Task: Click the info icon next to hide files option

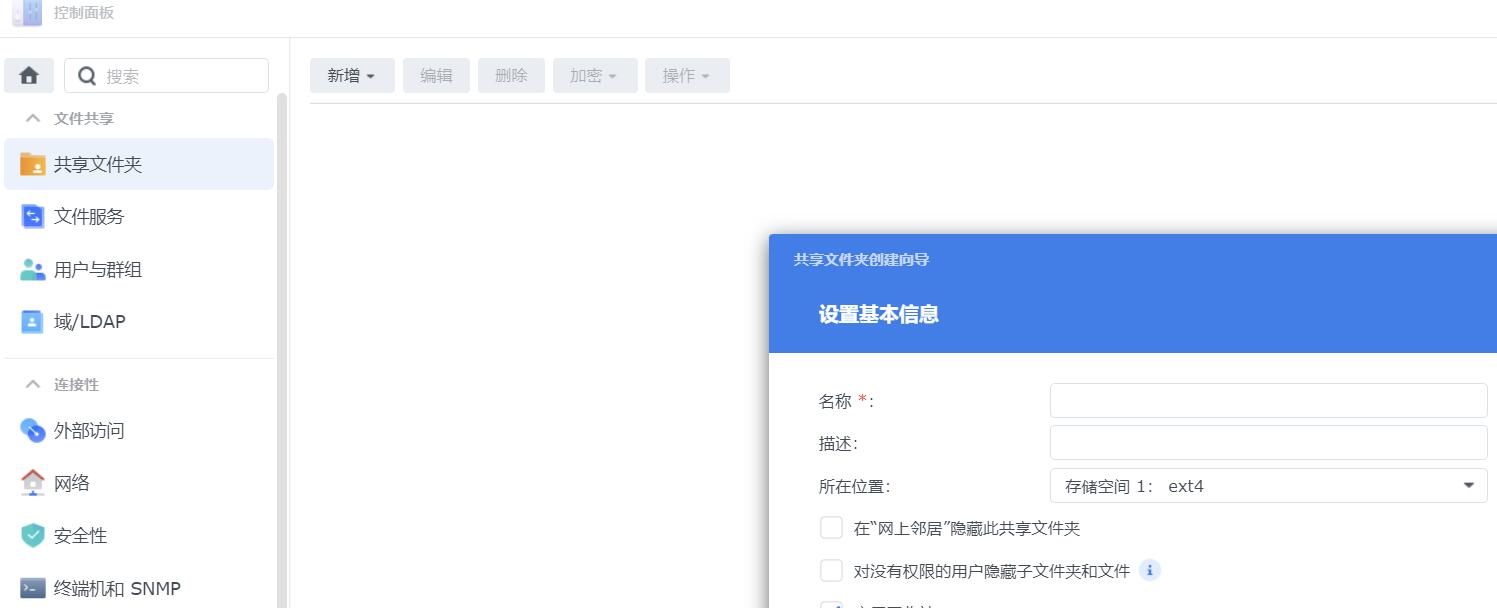Action: (x=1148, y=570)
